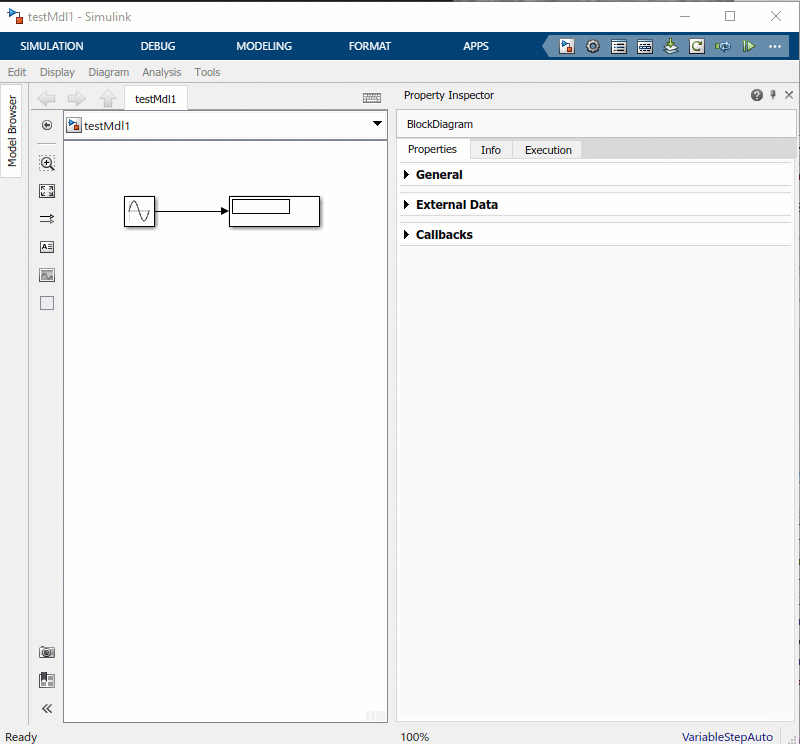Open Model Settings gear icon
The height and width of the screenshot is (744, 800).
(x=593, y=46)
